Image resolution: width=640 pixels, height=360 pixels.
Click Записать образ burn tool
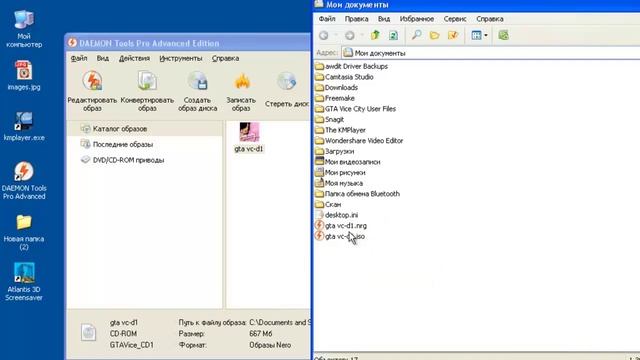241,91
